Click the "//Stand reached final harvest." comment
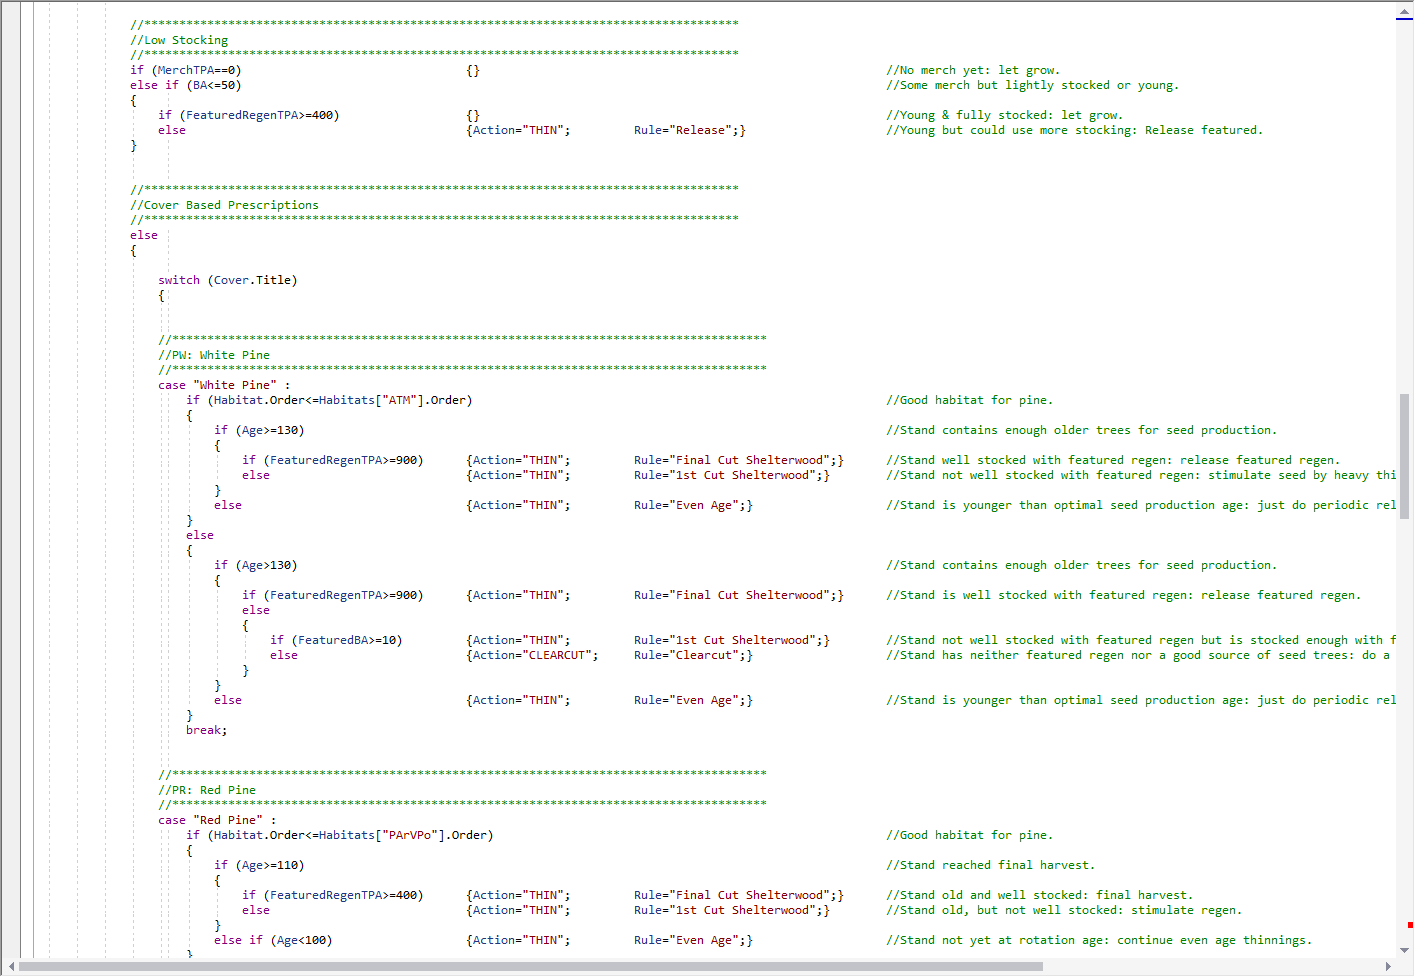The height and width of the screenshot is (977, 1415). (991, 865)
